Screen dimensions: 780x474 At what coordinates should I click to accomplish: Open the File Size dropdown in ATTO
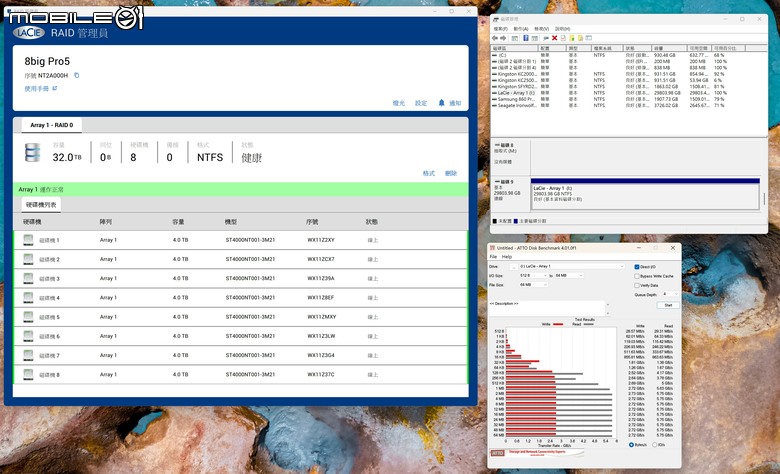533,285
